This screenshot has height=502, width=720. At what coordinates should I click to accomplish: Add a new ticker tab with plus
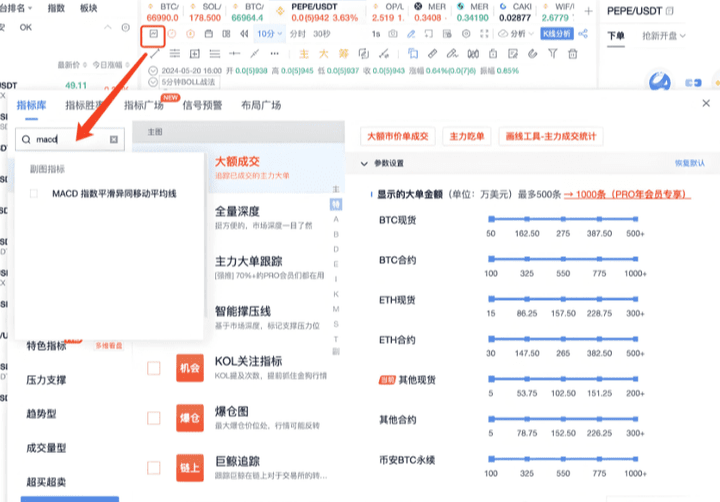click(588, 11)
